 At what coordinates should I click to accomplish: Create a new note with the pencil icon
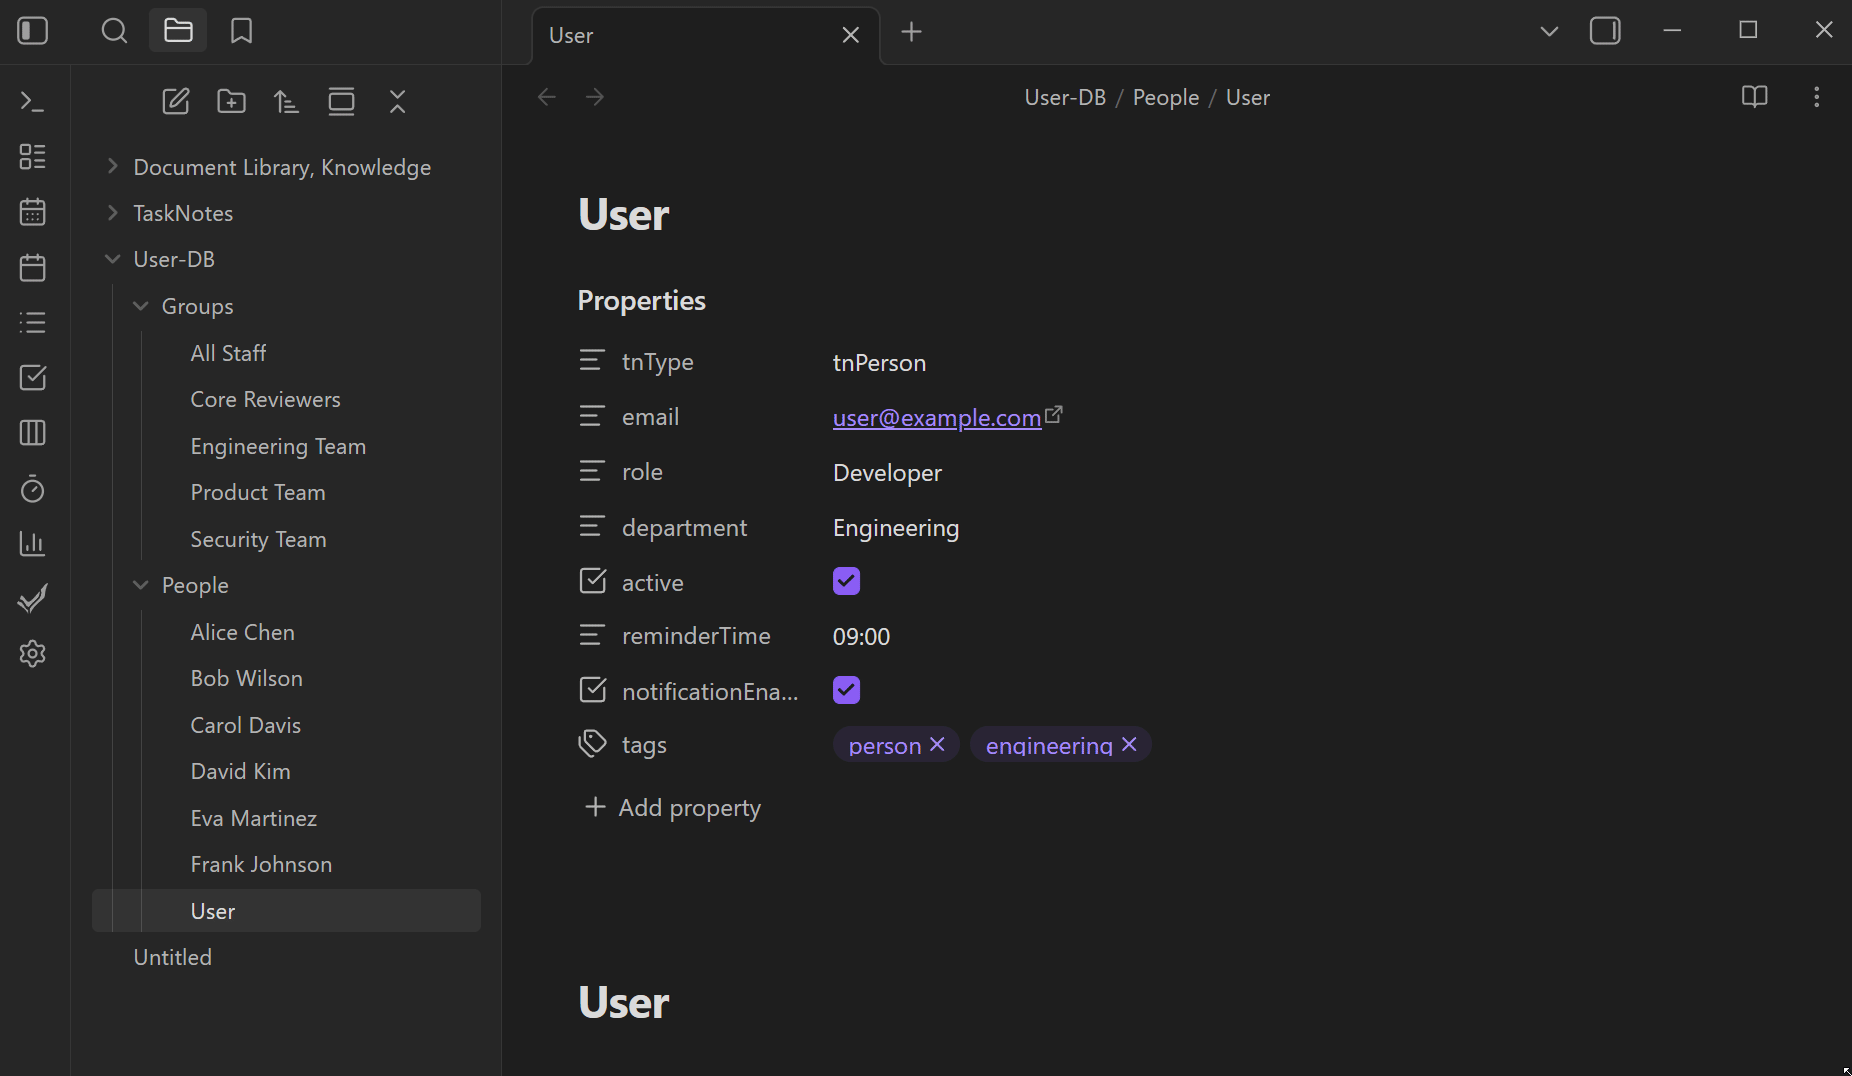point(176,100)
